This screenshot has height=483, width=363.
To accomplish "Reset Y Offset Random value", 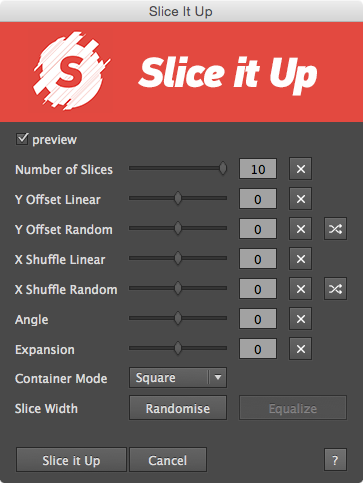I will [300, 229].
